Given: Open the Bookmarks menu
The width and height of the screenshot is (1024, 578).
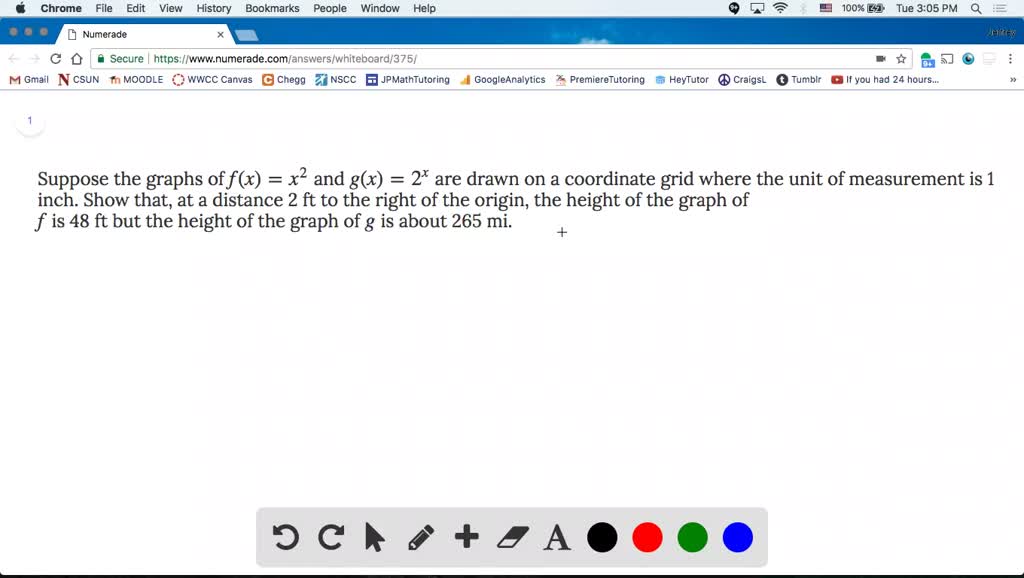Looking at the screenshot, I should coord(272,8).
